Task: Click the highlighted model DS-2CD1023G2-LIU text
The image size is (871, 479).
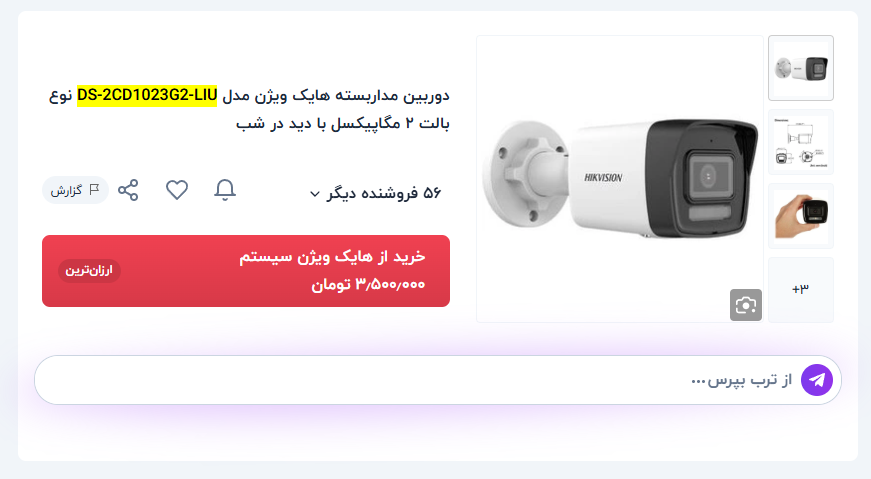Action: tap(147, 96)
